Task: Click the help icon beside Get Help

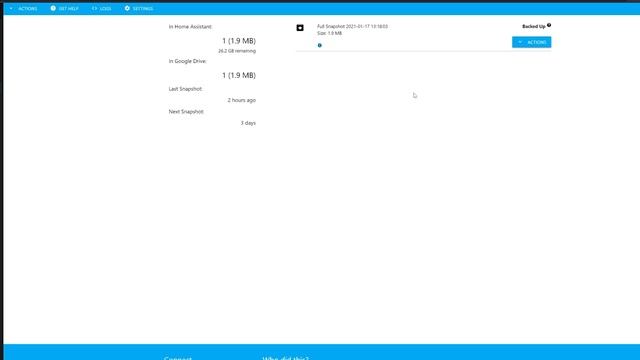Action: coord(53,8)
